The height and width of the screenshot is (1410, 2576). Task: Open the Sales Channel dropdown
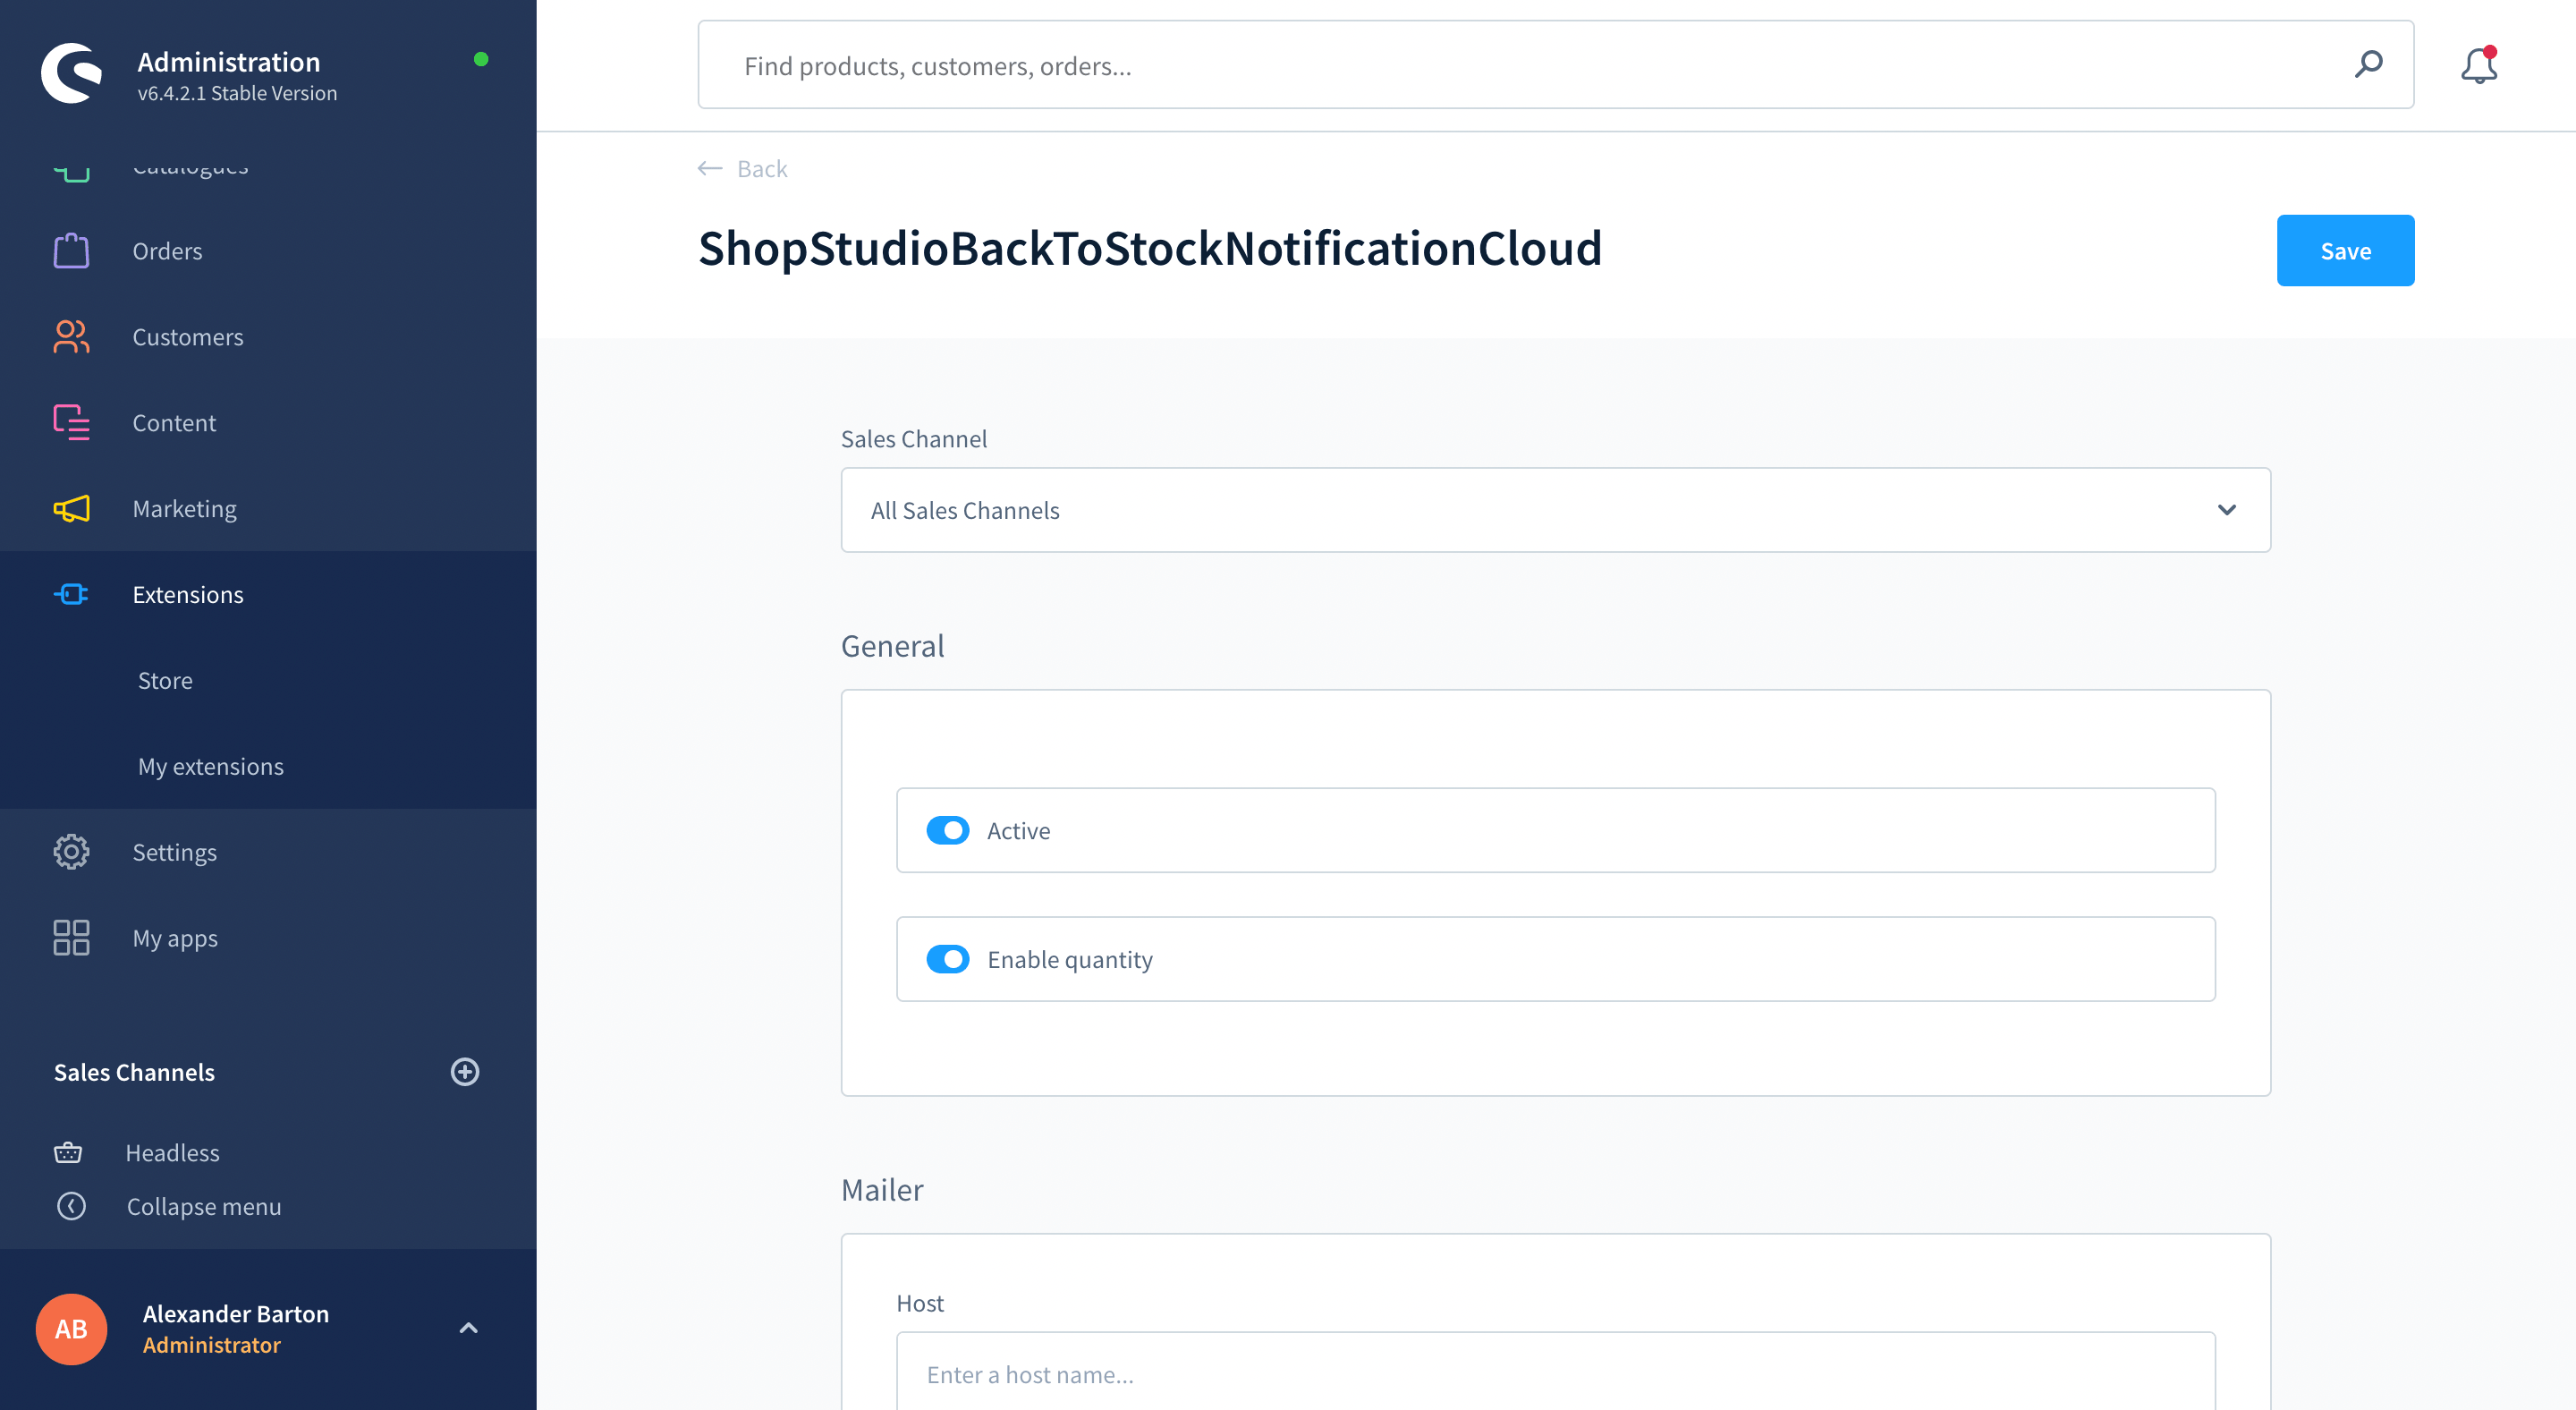(x=1556, y=510)
